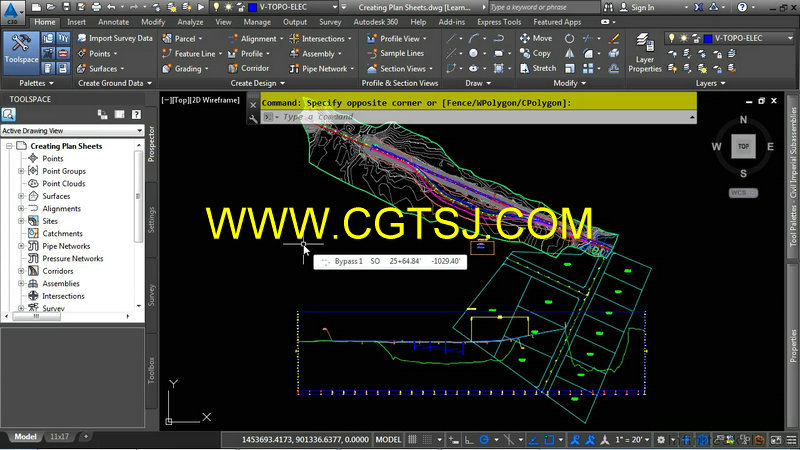Switch to the Survey ribbon tab
Image resolution: width=800 pixels, height=450 pixels.
click(330, 22)
